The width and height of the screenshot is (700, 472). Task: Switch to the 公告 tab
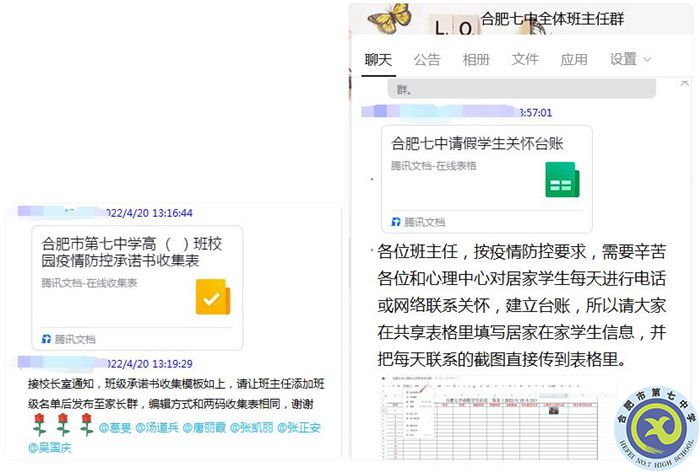tap(427, 59)
